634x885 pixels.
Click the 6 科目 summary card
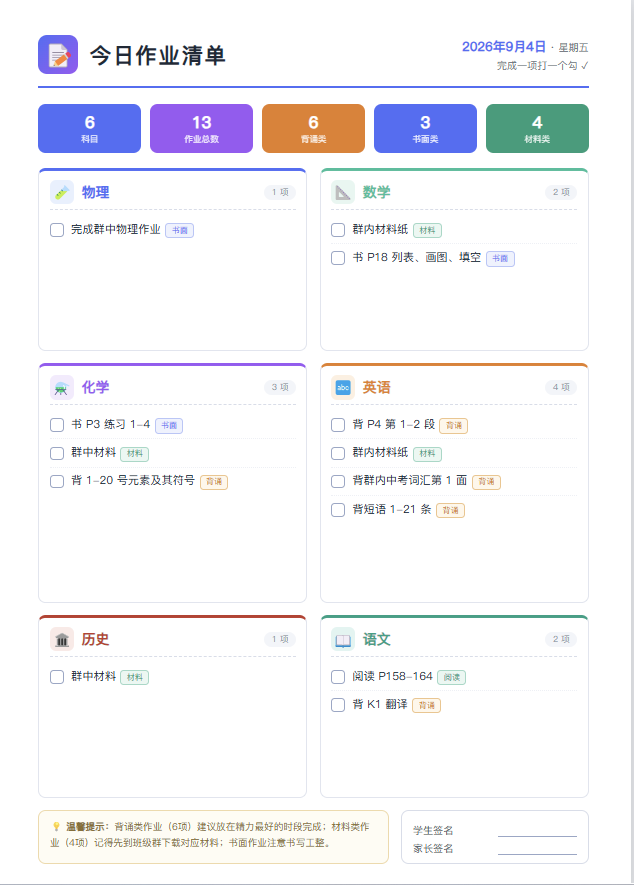[89, 128]
